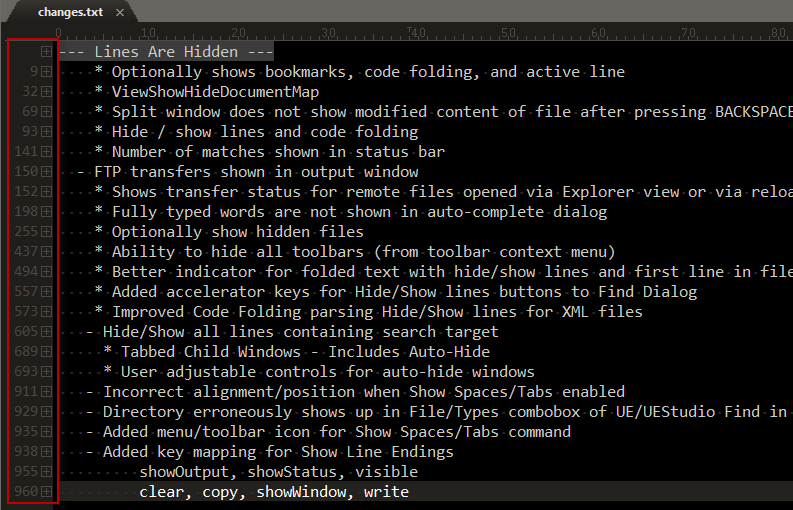Toggle fold at line 911
This screenshot has height=510, width=793.
[x=47, y=392]
